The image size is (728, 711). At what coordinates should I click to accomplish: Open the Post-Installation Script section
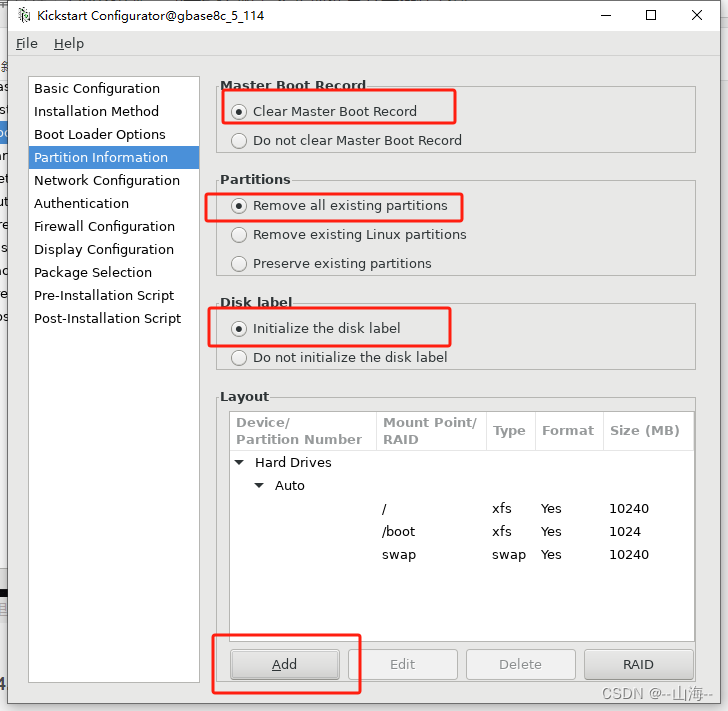coord(114,318)
